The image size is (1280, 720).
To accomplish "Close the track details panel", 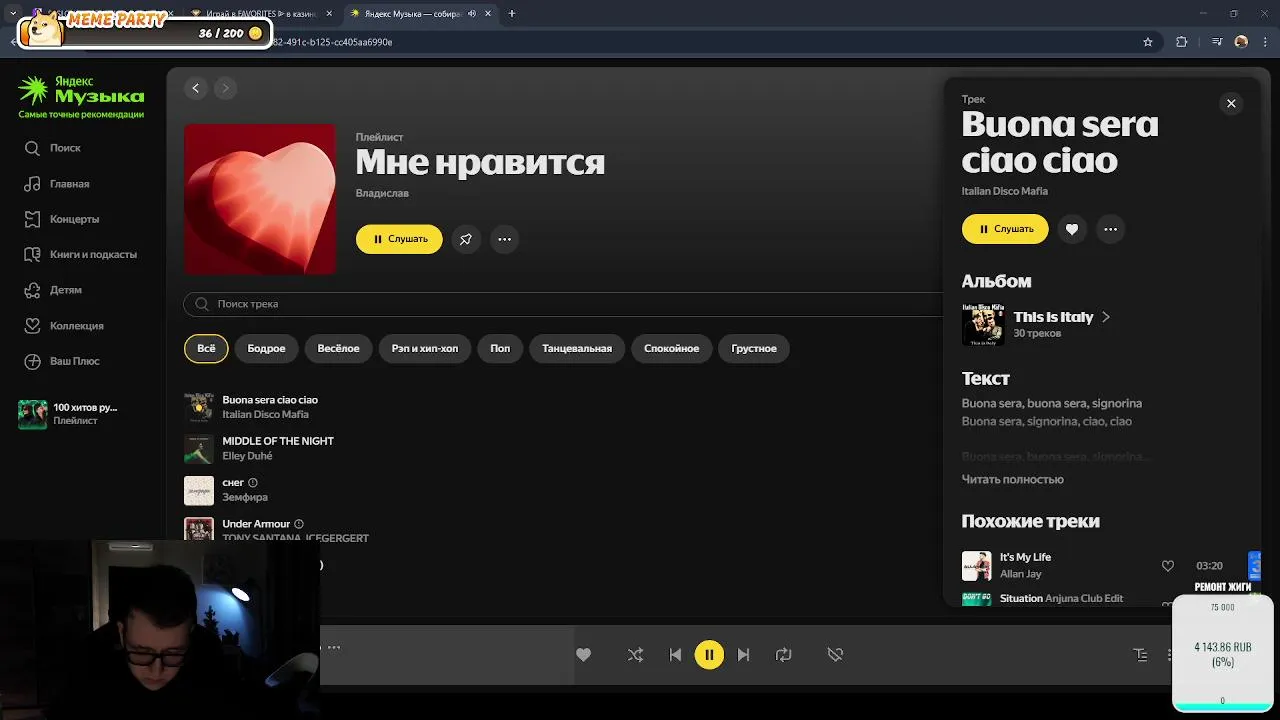I will pos(1231,103).
